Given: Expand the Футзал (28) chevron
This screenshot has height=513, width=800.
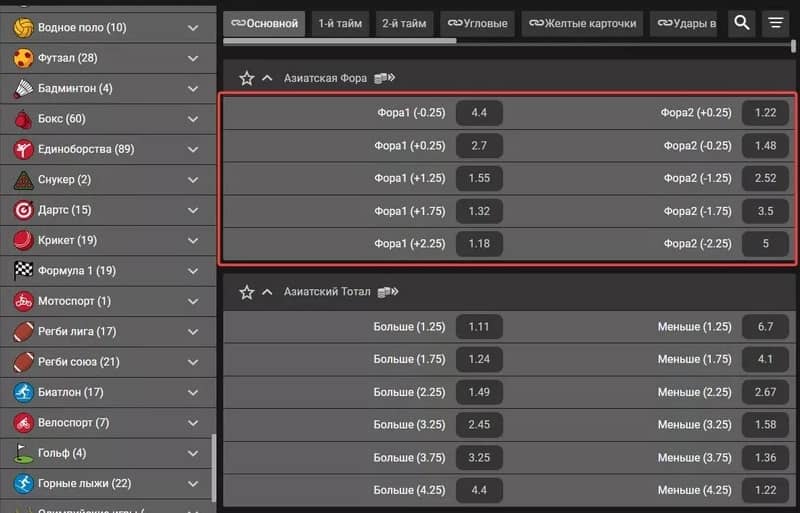Looking at the screenshot, I should pos(193,58).
